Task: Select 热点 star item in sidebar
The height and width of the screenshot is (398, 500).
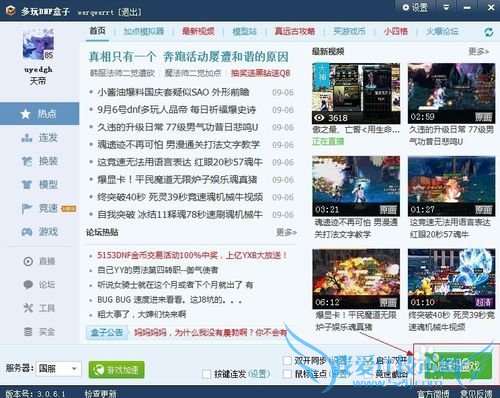Action: tap(40, 114)
